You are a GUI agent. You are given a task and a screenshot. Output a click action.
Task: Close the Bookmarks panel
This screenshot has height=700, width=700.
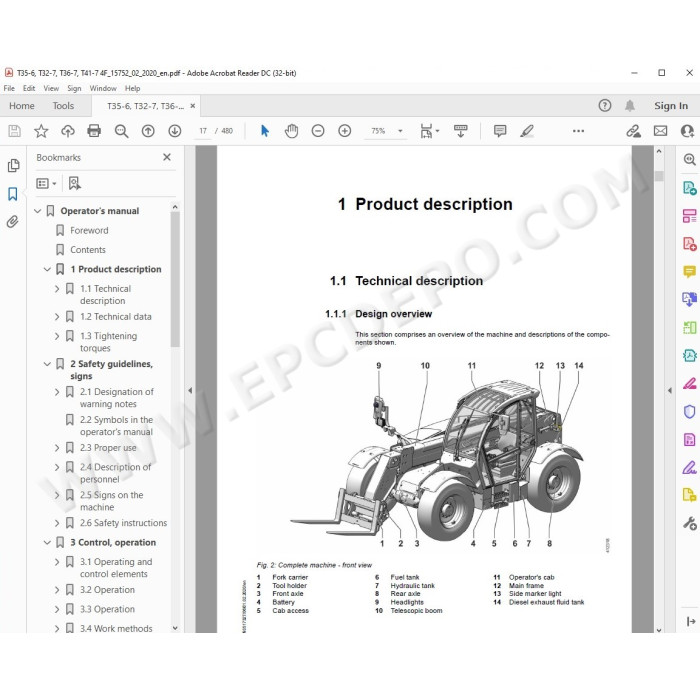[x=167, y=157]
